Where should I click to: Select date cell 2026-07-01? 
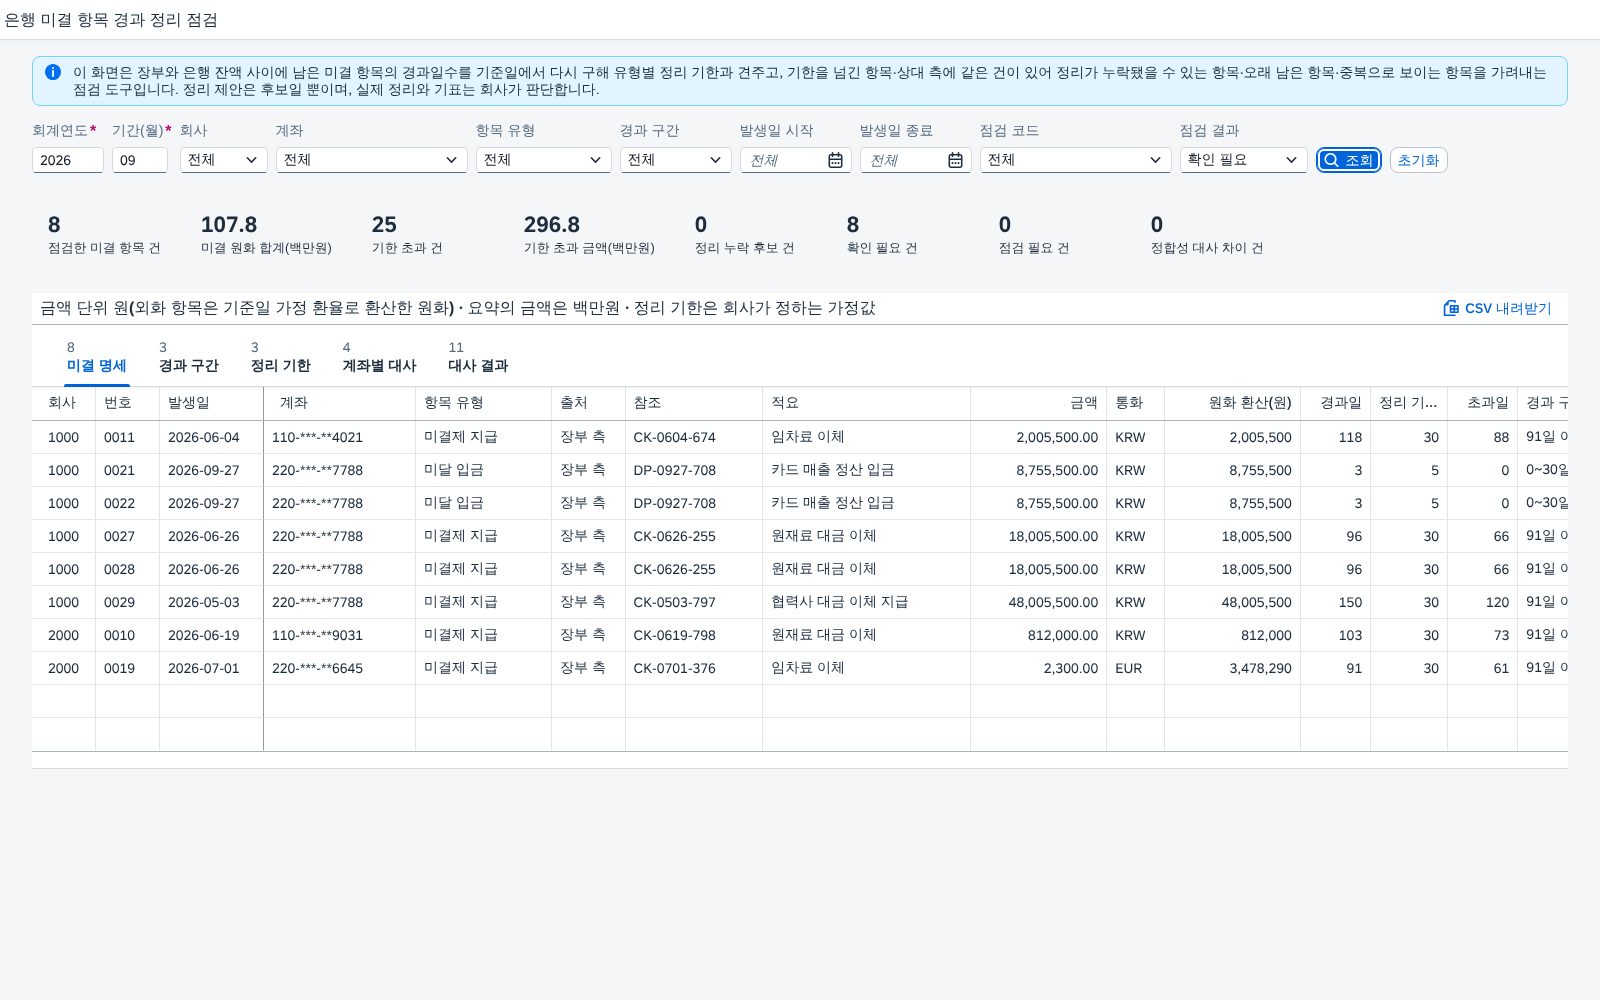coord(211,668)
